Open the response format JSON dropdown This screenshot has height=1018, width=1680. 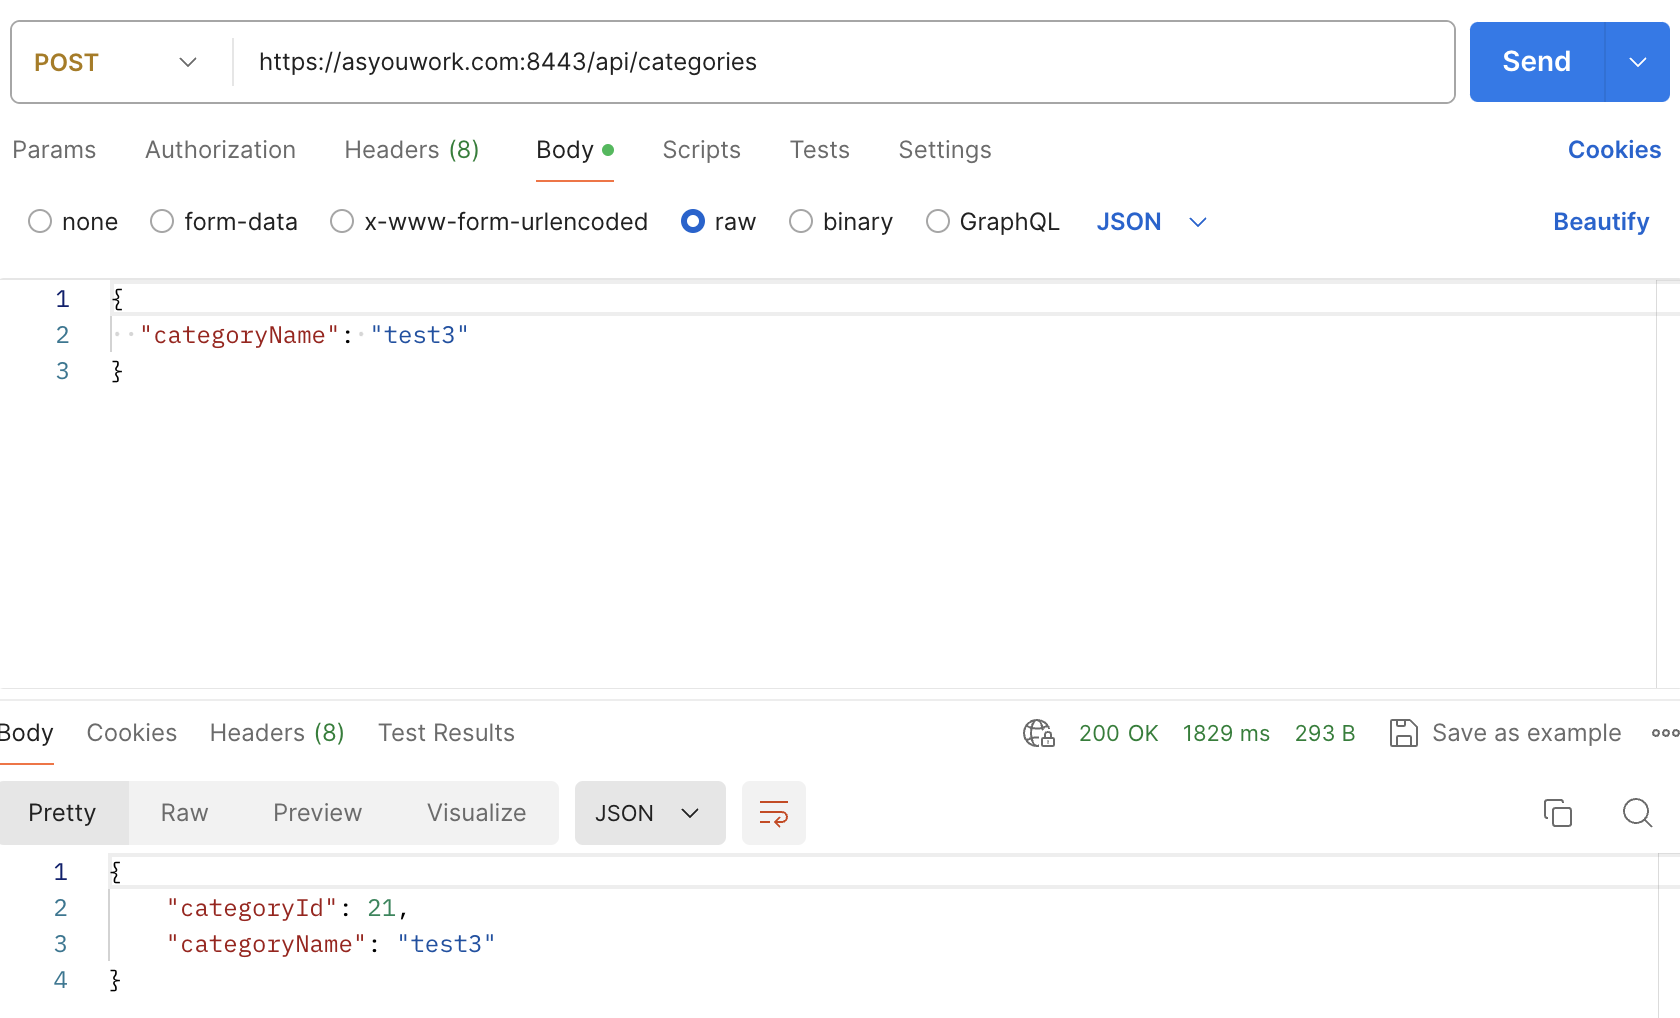click(650, 813)
